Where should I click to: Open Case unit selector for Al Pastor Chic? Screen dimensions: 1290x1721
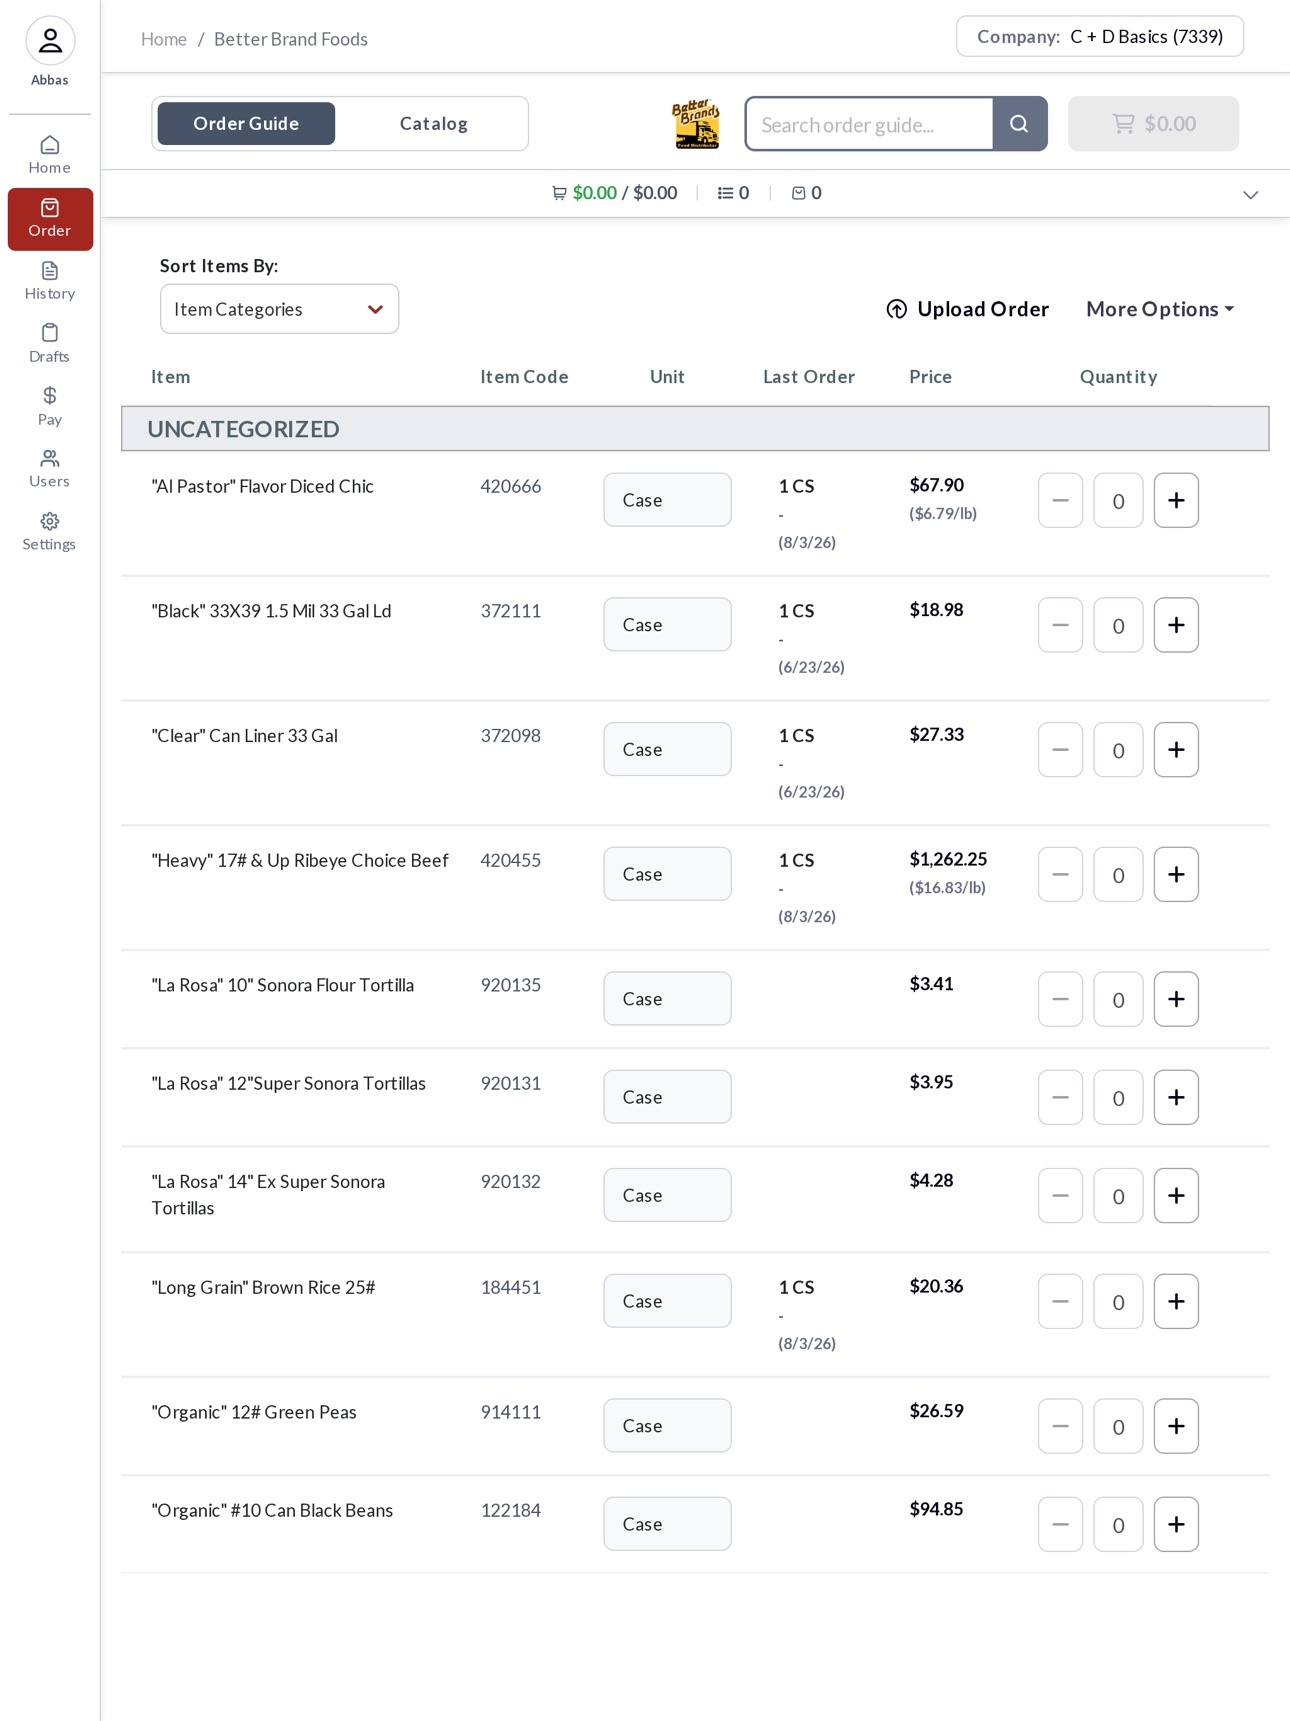pyautogui.click(x=667, y=500)
